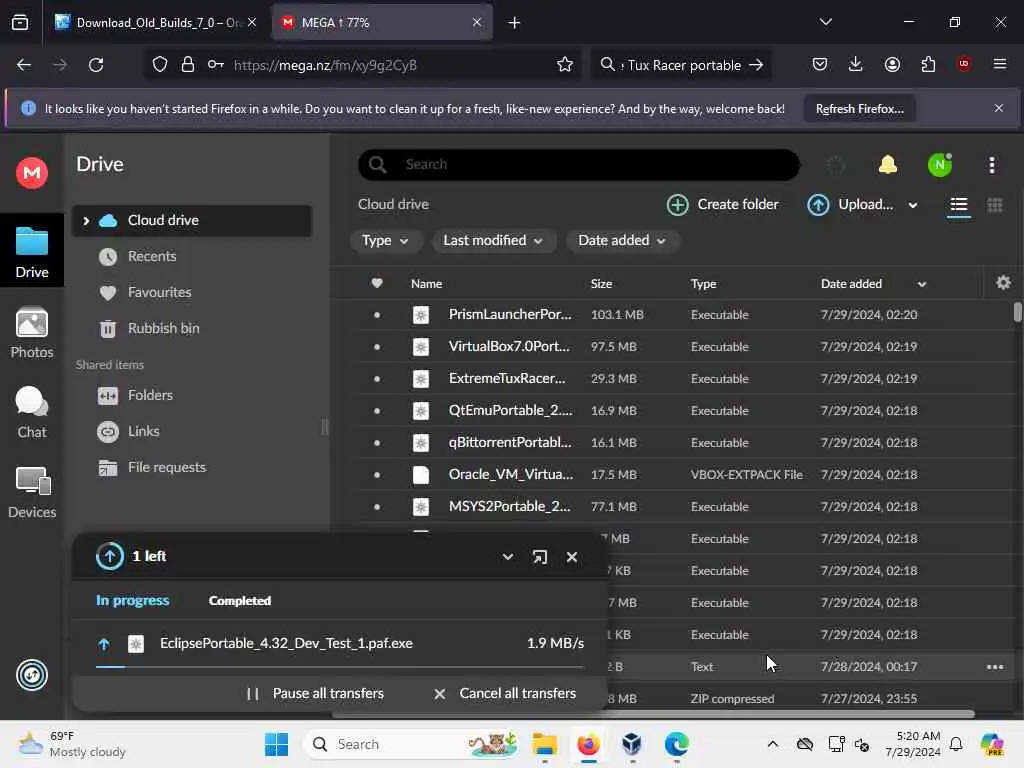The height and width of the screenshot is (768, 1024).
Task: Open the Type filter dropdown
Action: click(x=385, y=240)
